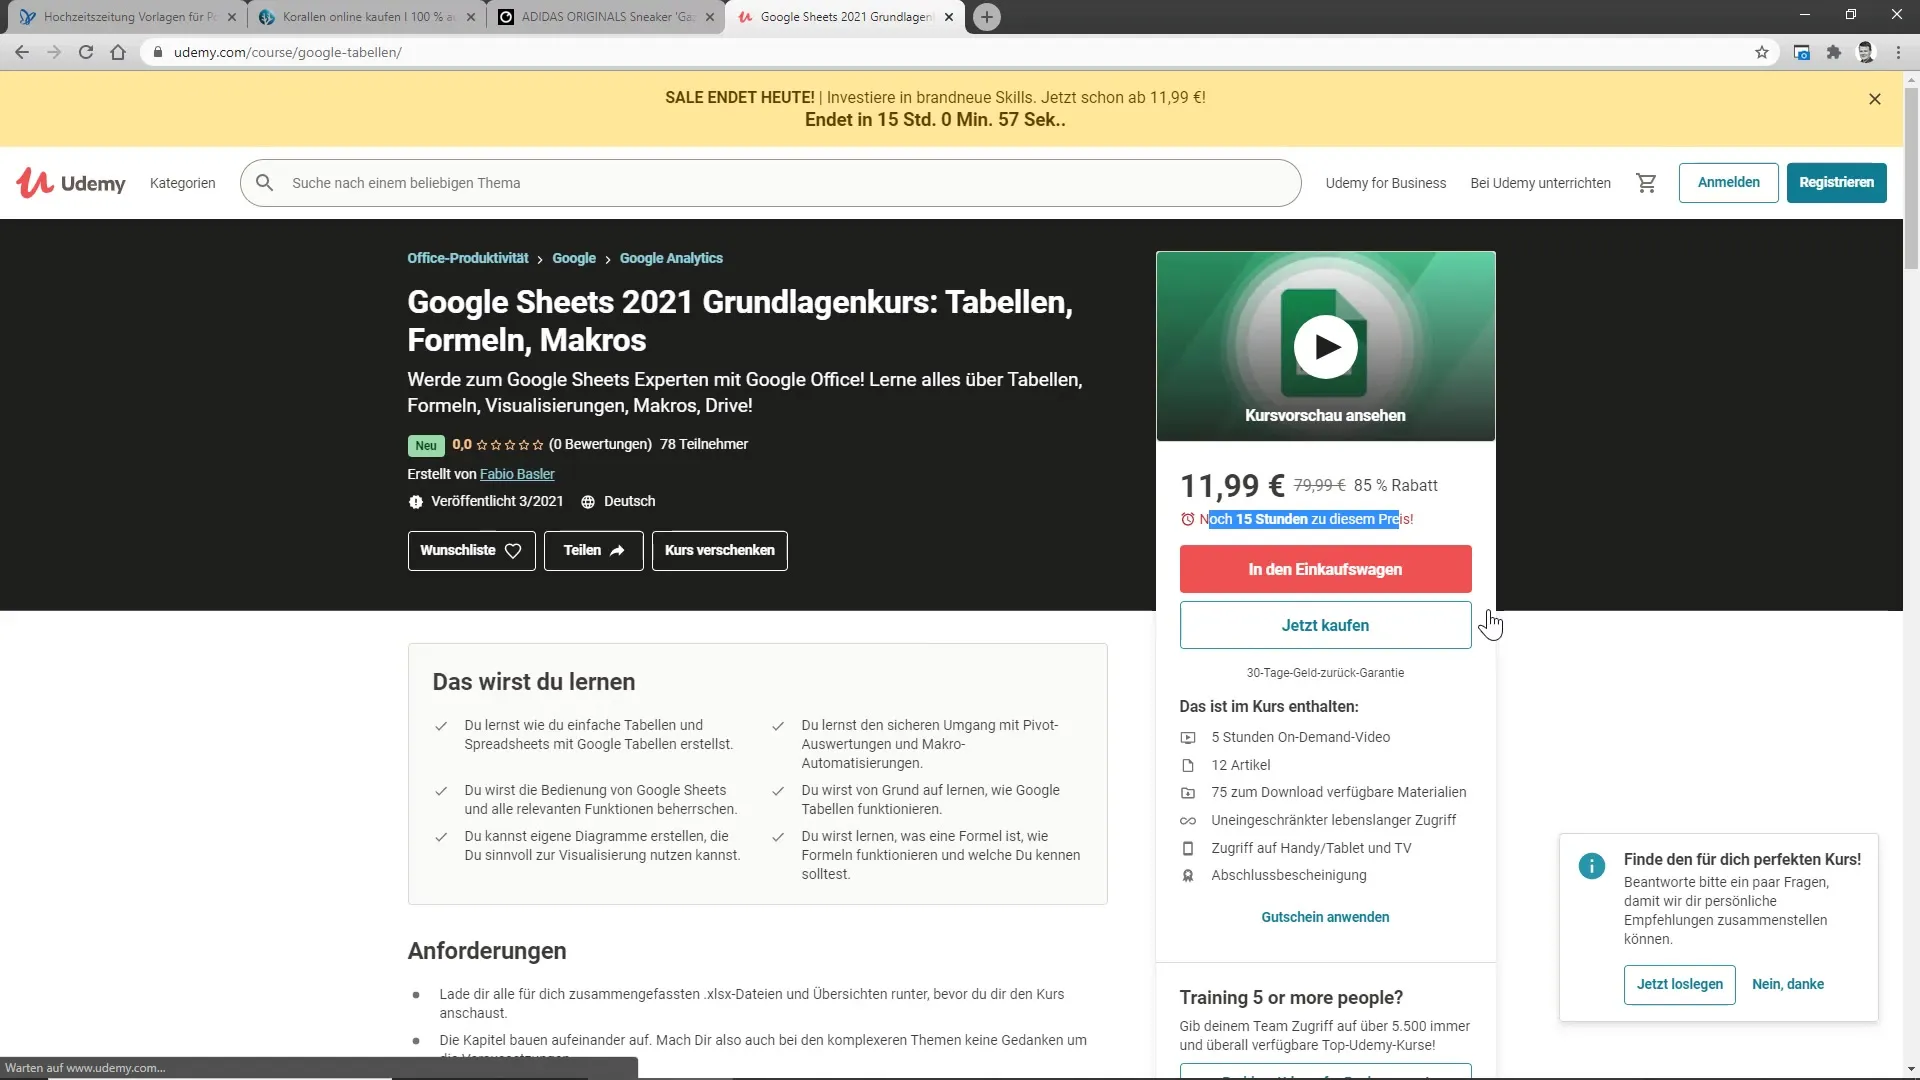This screenshot has height=1080, width=1920.
Task: Click the browser forward arrow
Action: coord(54,52)
